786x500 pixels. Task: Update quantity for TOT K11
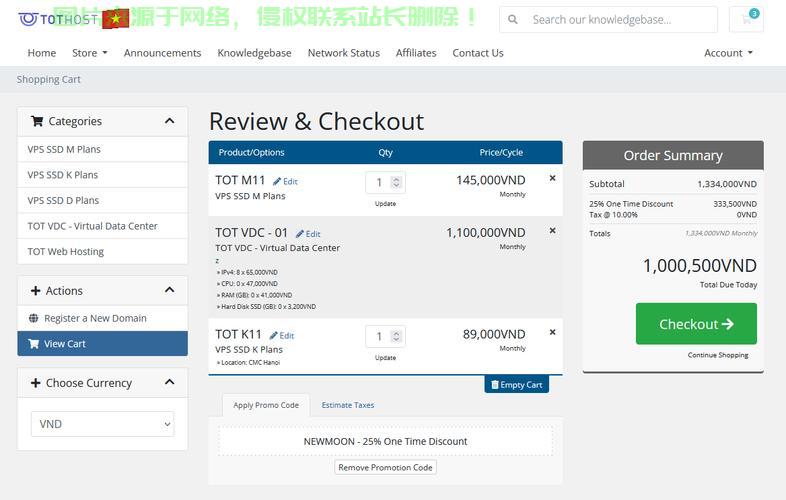[385, 358]
